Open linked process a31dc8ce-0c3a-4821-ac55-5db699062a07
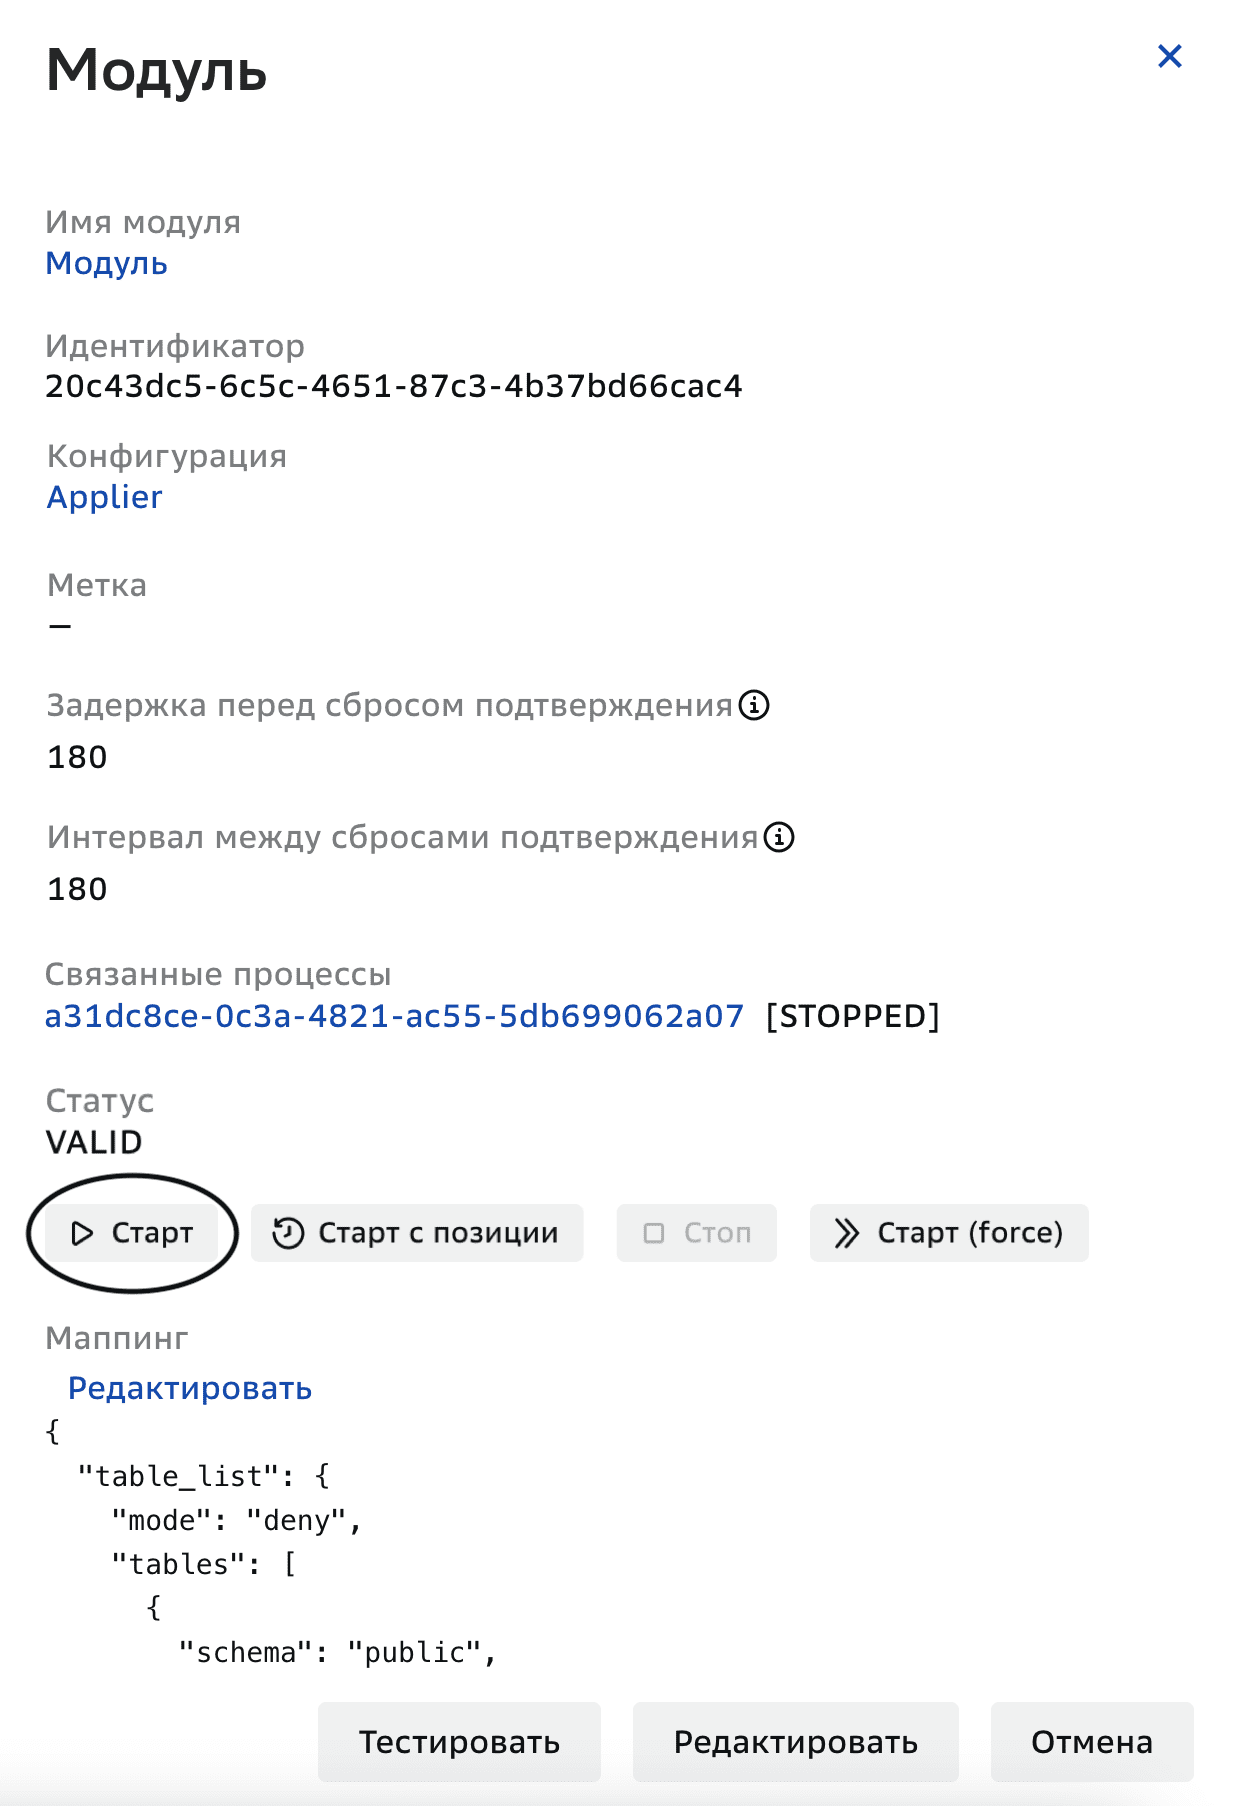1246x1806 pixels. click(394, 1016)
